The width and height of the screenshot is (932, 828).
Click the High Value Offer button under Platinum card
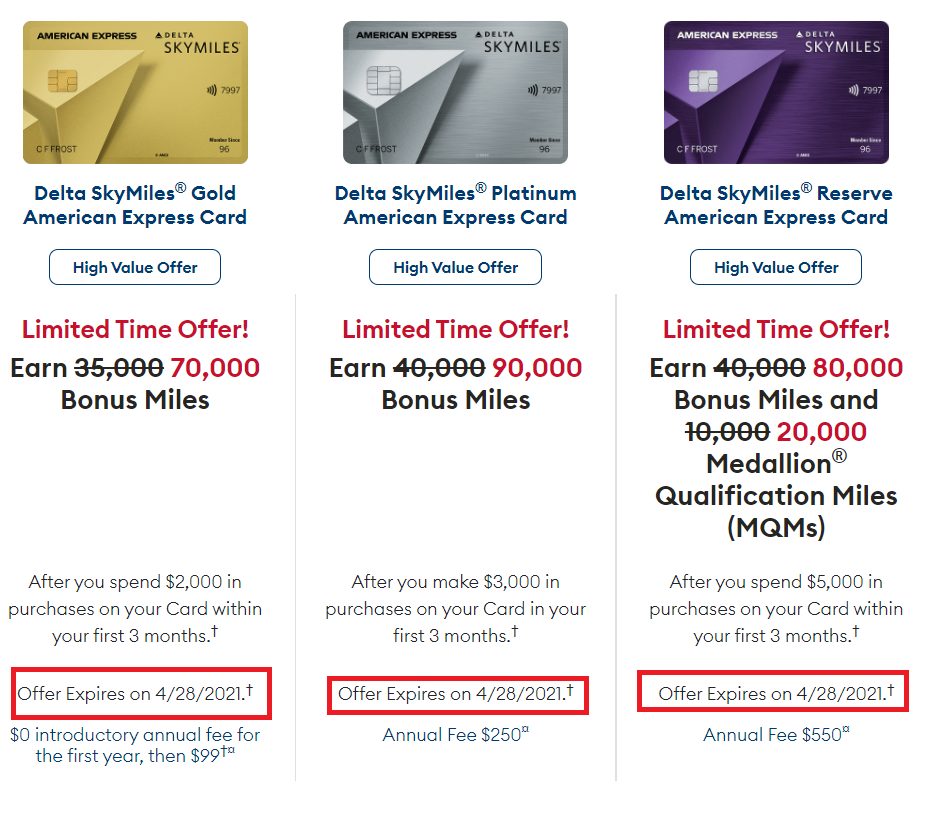click(455, 267)
